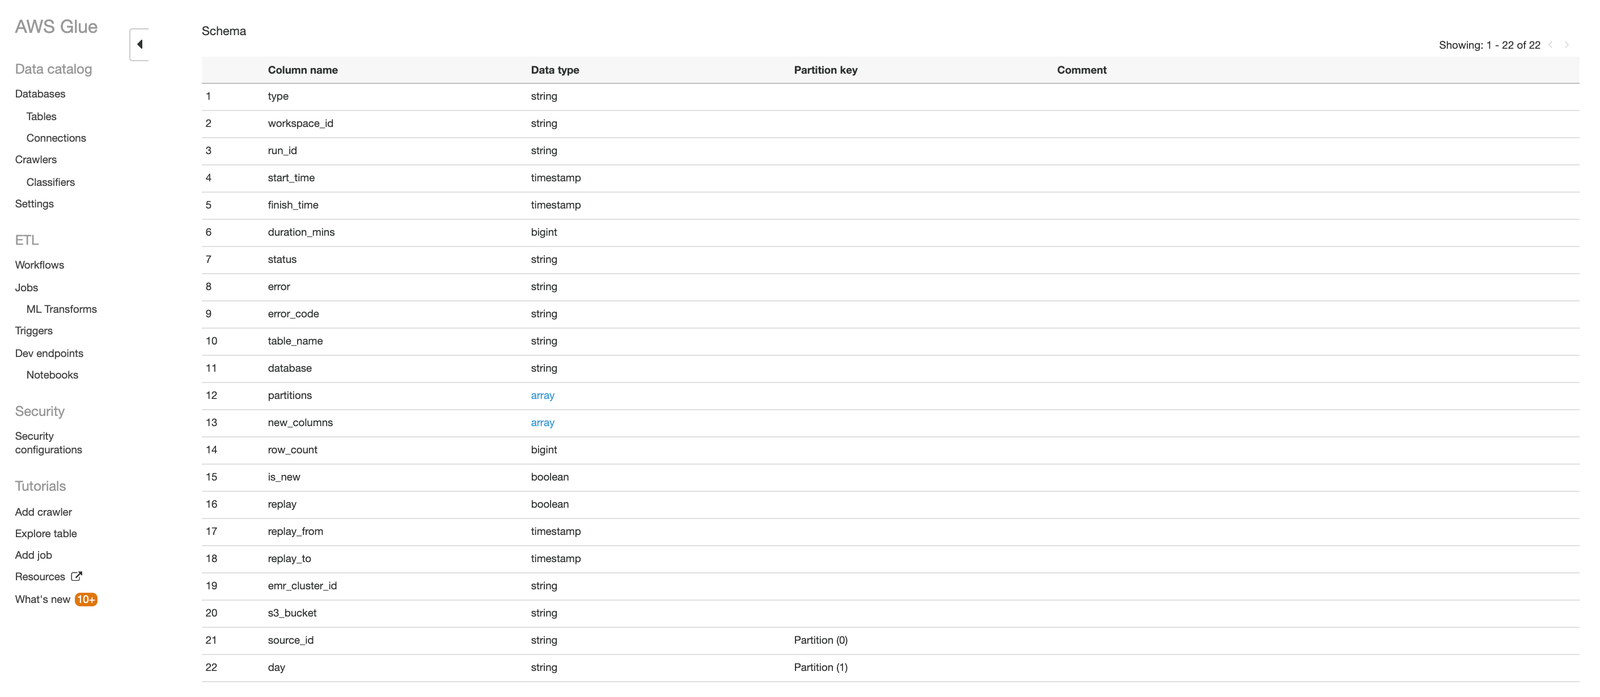
Task: Open Security configurations
Action: (x=48, y=443)
